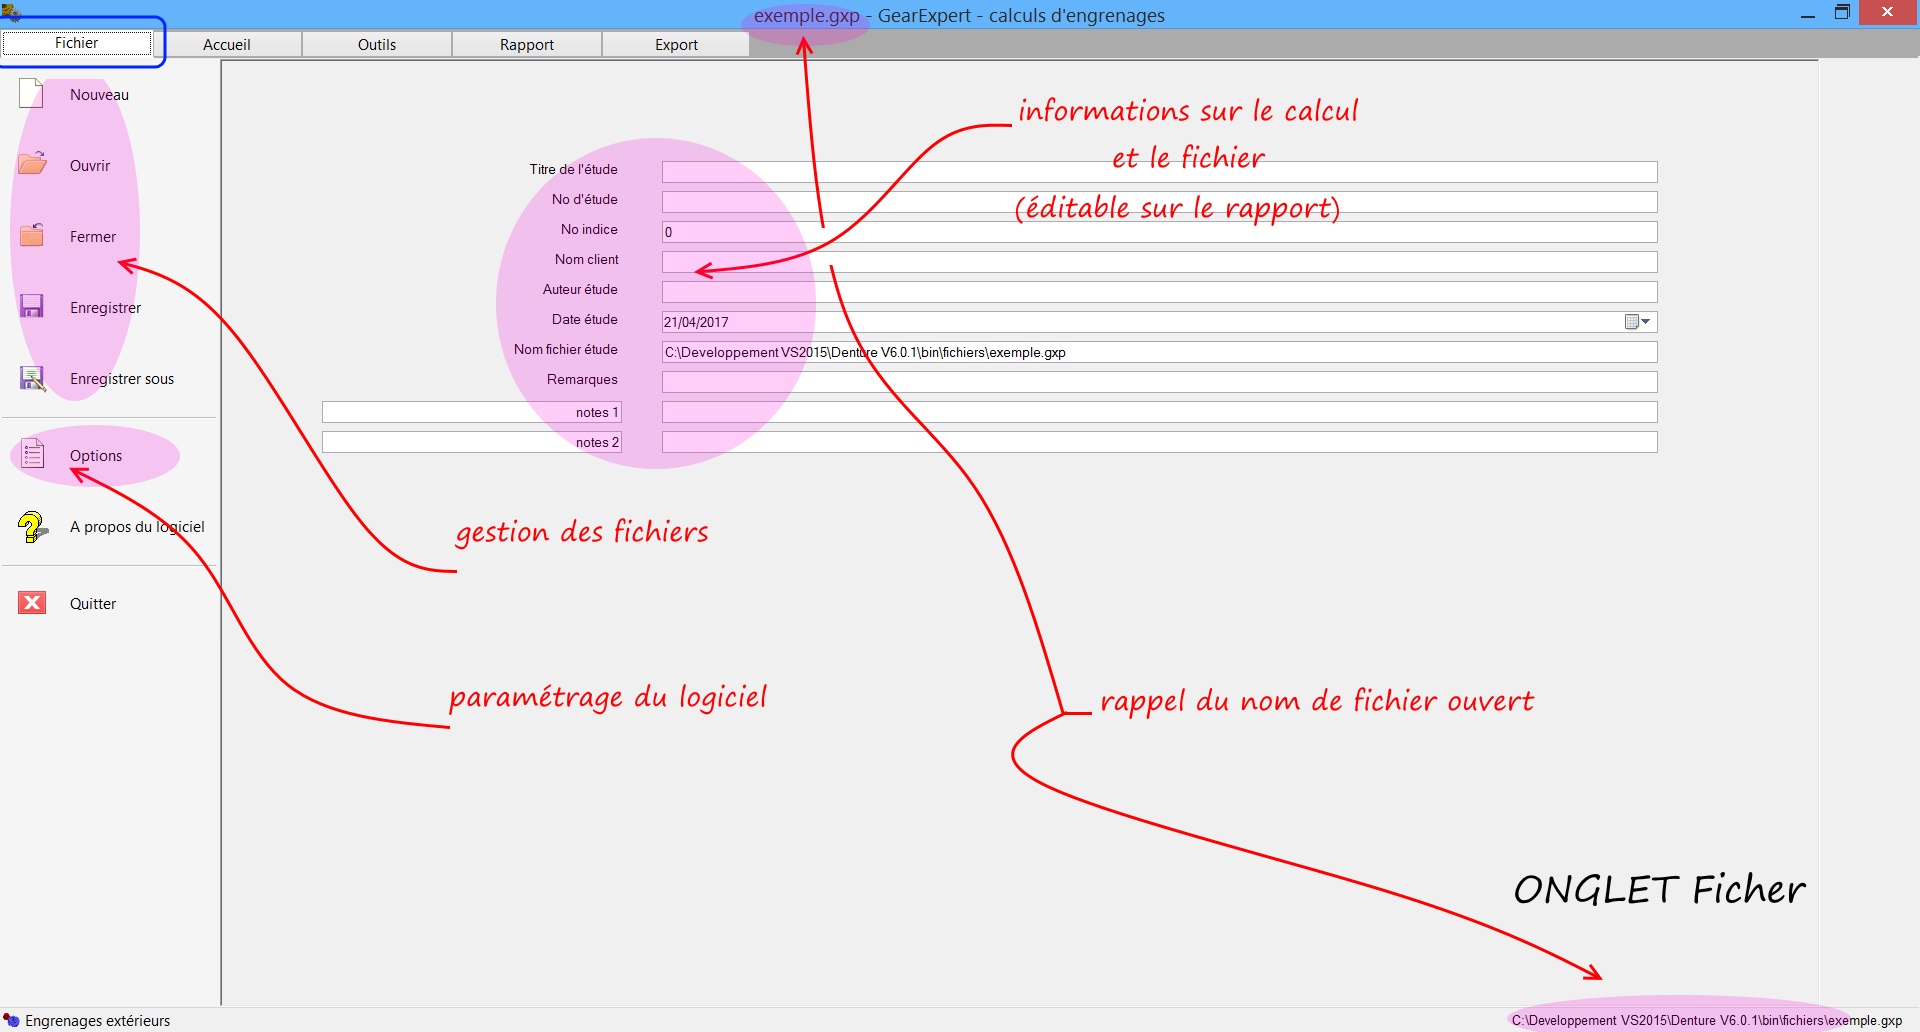The image size is (1920, 1032).
Task: Open the Outils tab
Action: point(377,44)
